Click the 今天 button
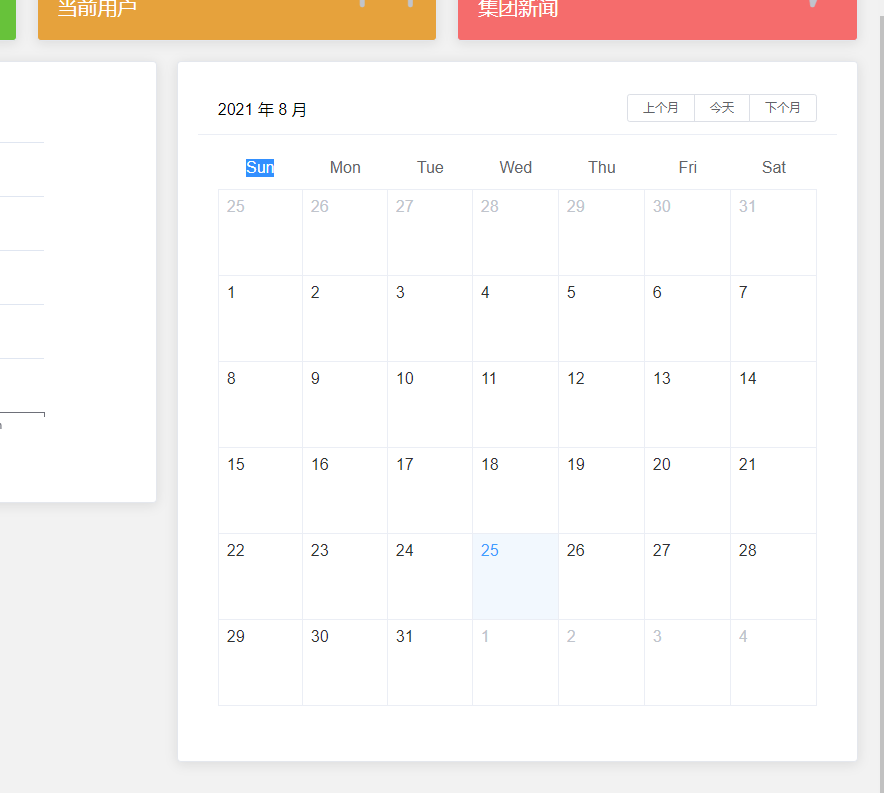 coord(722,108)
